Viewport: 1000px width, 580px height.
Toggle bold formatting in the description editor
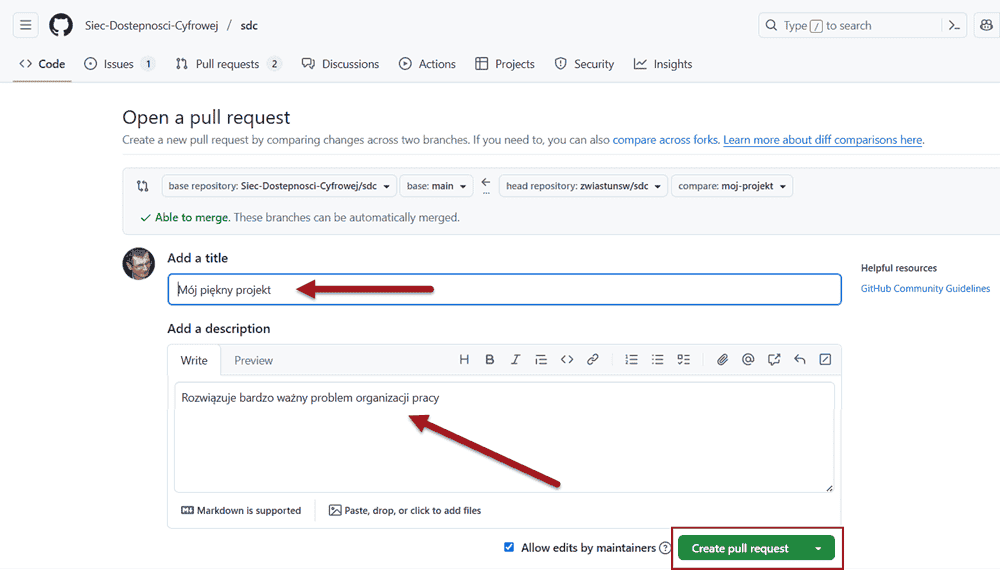coord(490,360)
